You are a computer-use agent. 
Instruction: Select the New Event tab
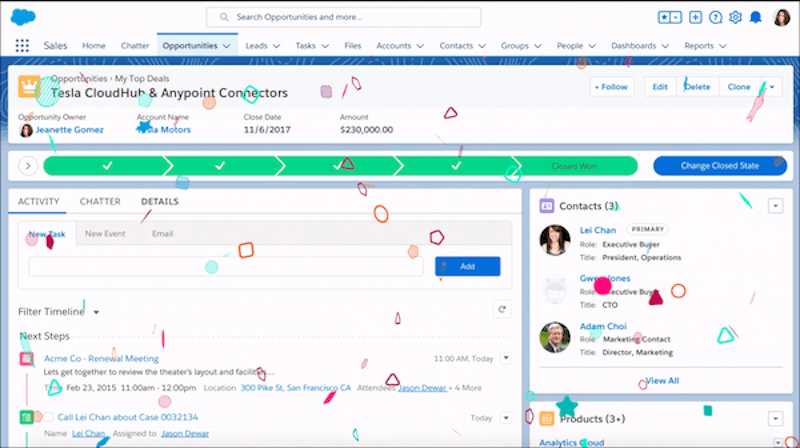pos(105,234)
